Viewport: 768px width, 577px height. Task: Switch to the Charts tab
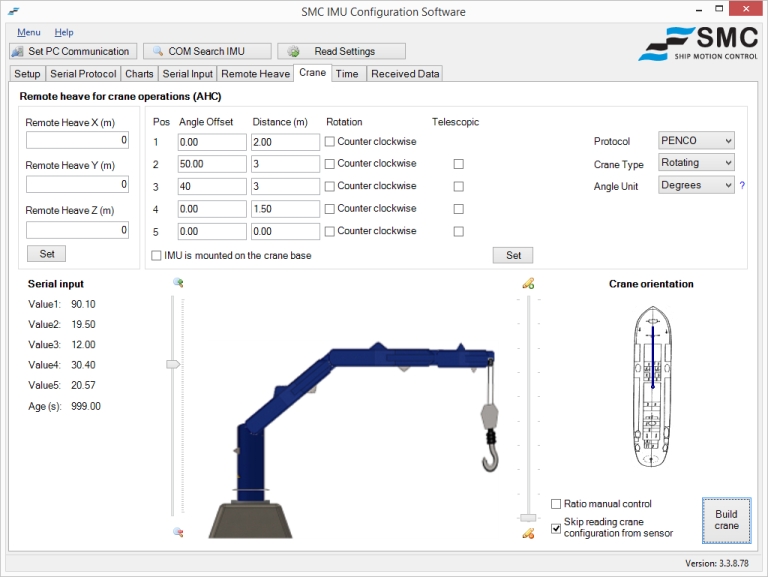[139, 73]
